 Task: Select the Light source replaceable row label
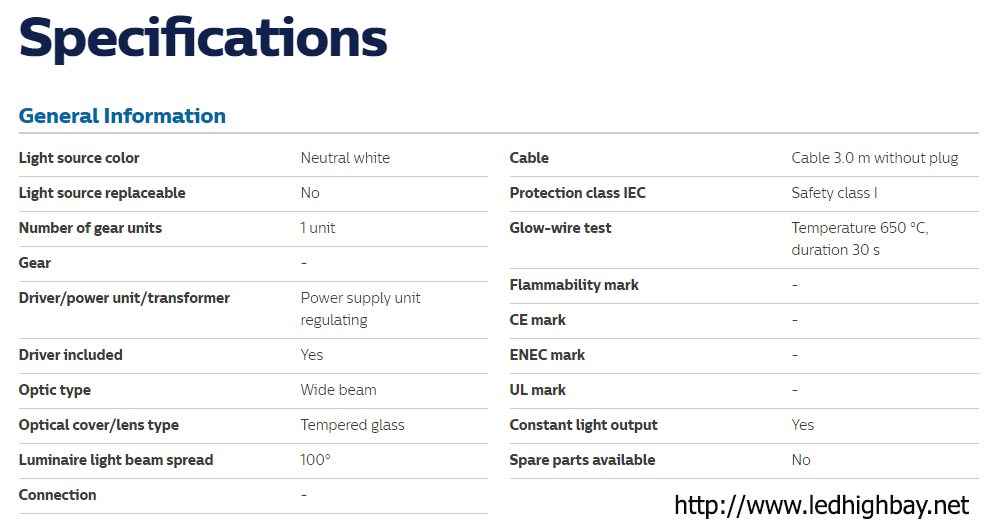(x=102, y=193)
